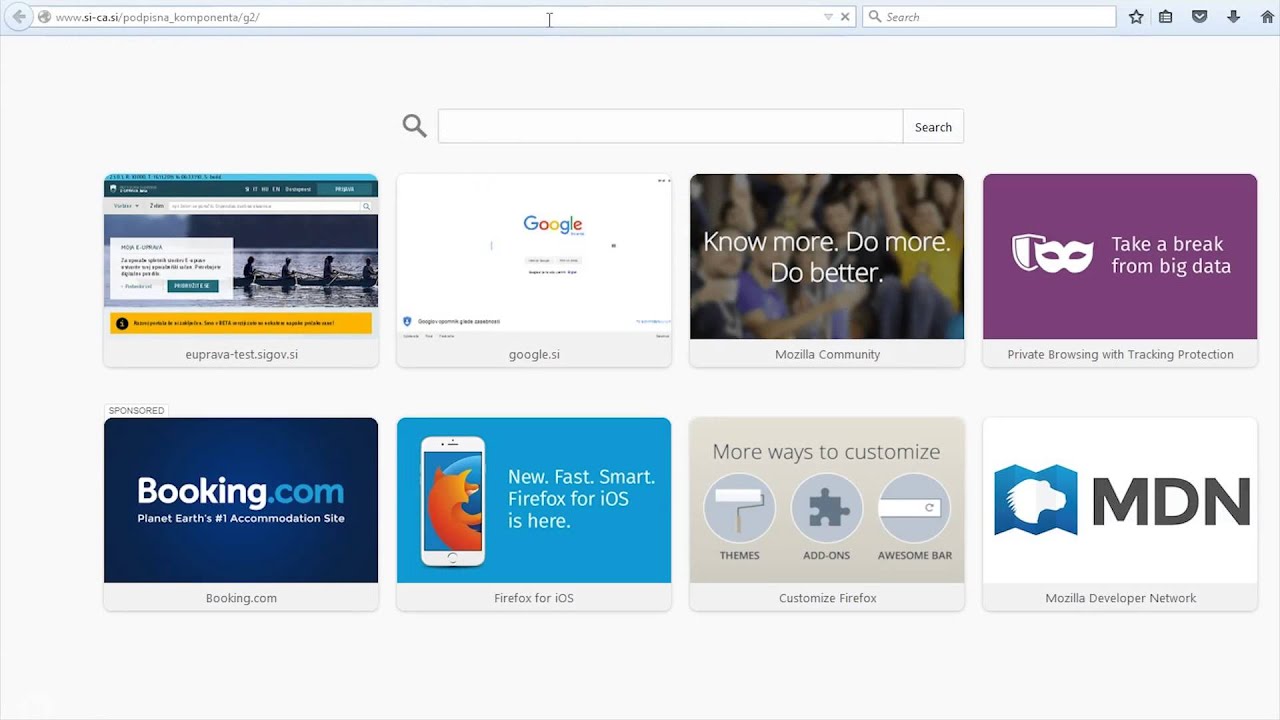This screenshot has width=1280, height=720.
Task: Open the euprava-test.sigov.si tile thumbnail
Action: 241,256
